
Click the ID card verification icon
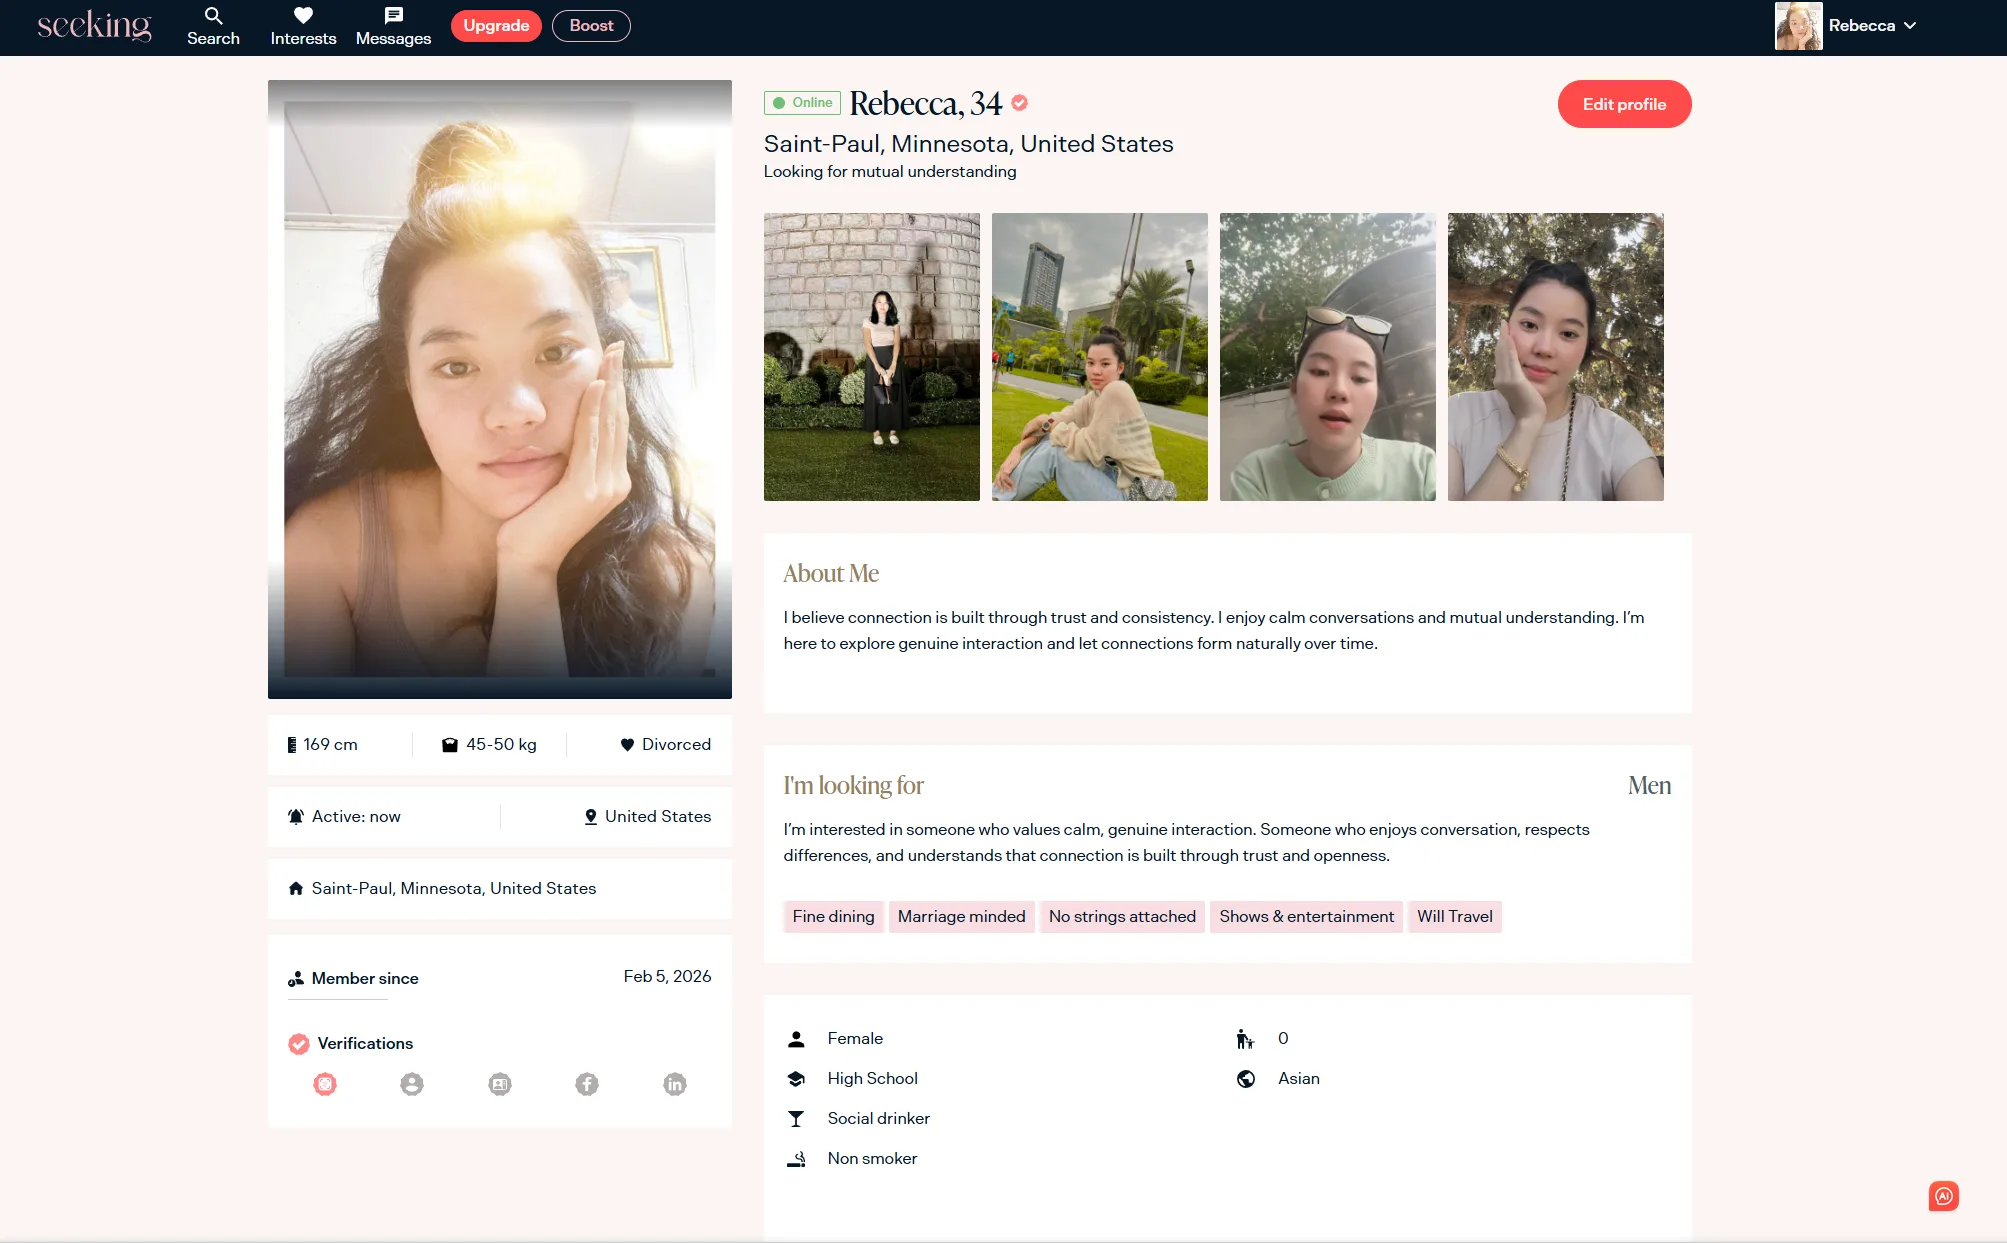click(500, 1084)
